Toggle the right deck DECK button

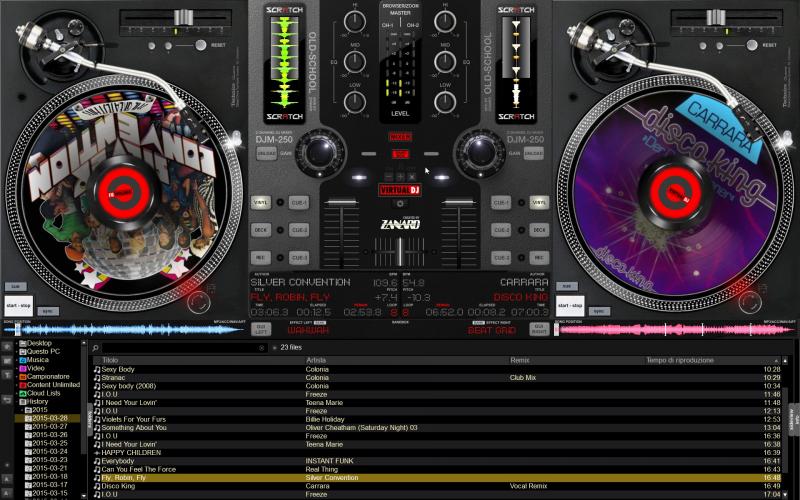click(x=539, y=230)
